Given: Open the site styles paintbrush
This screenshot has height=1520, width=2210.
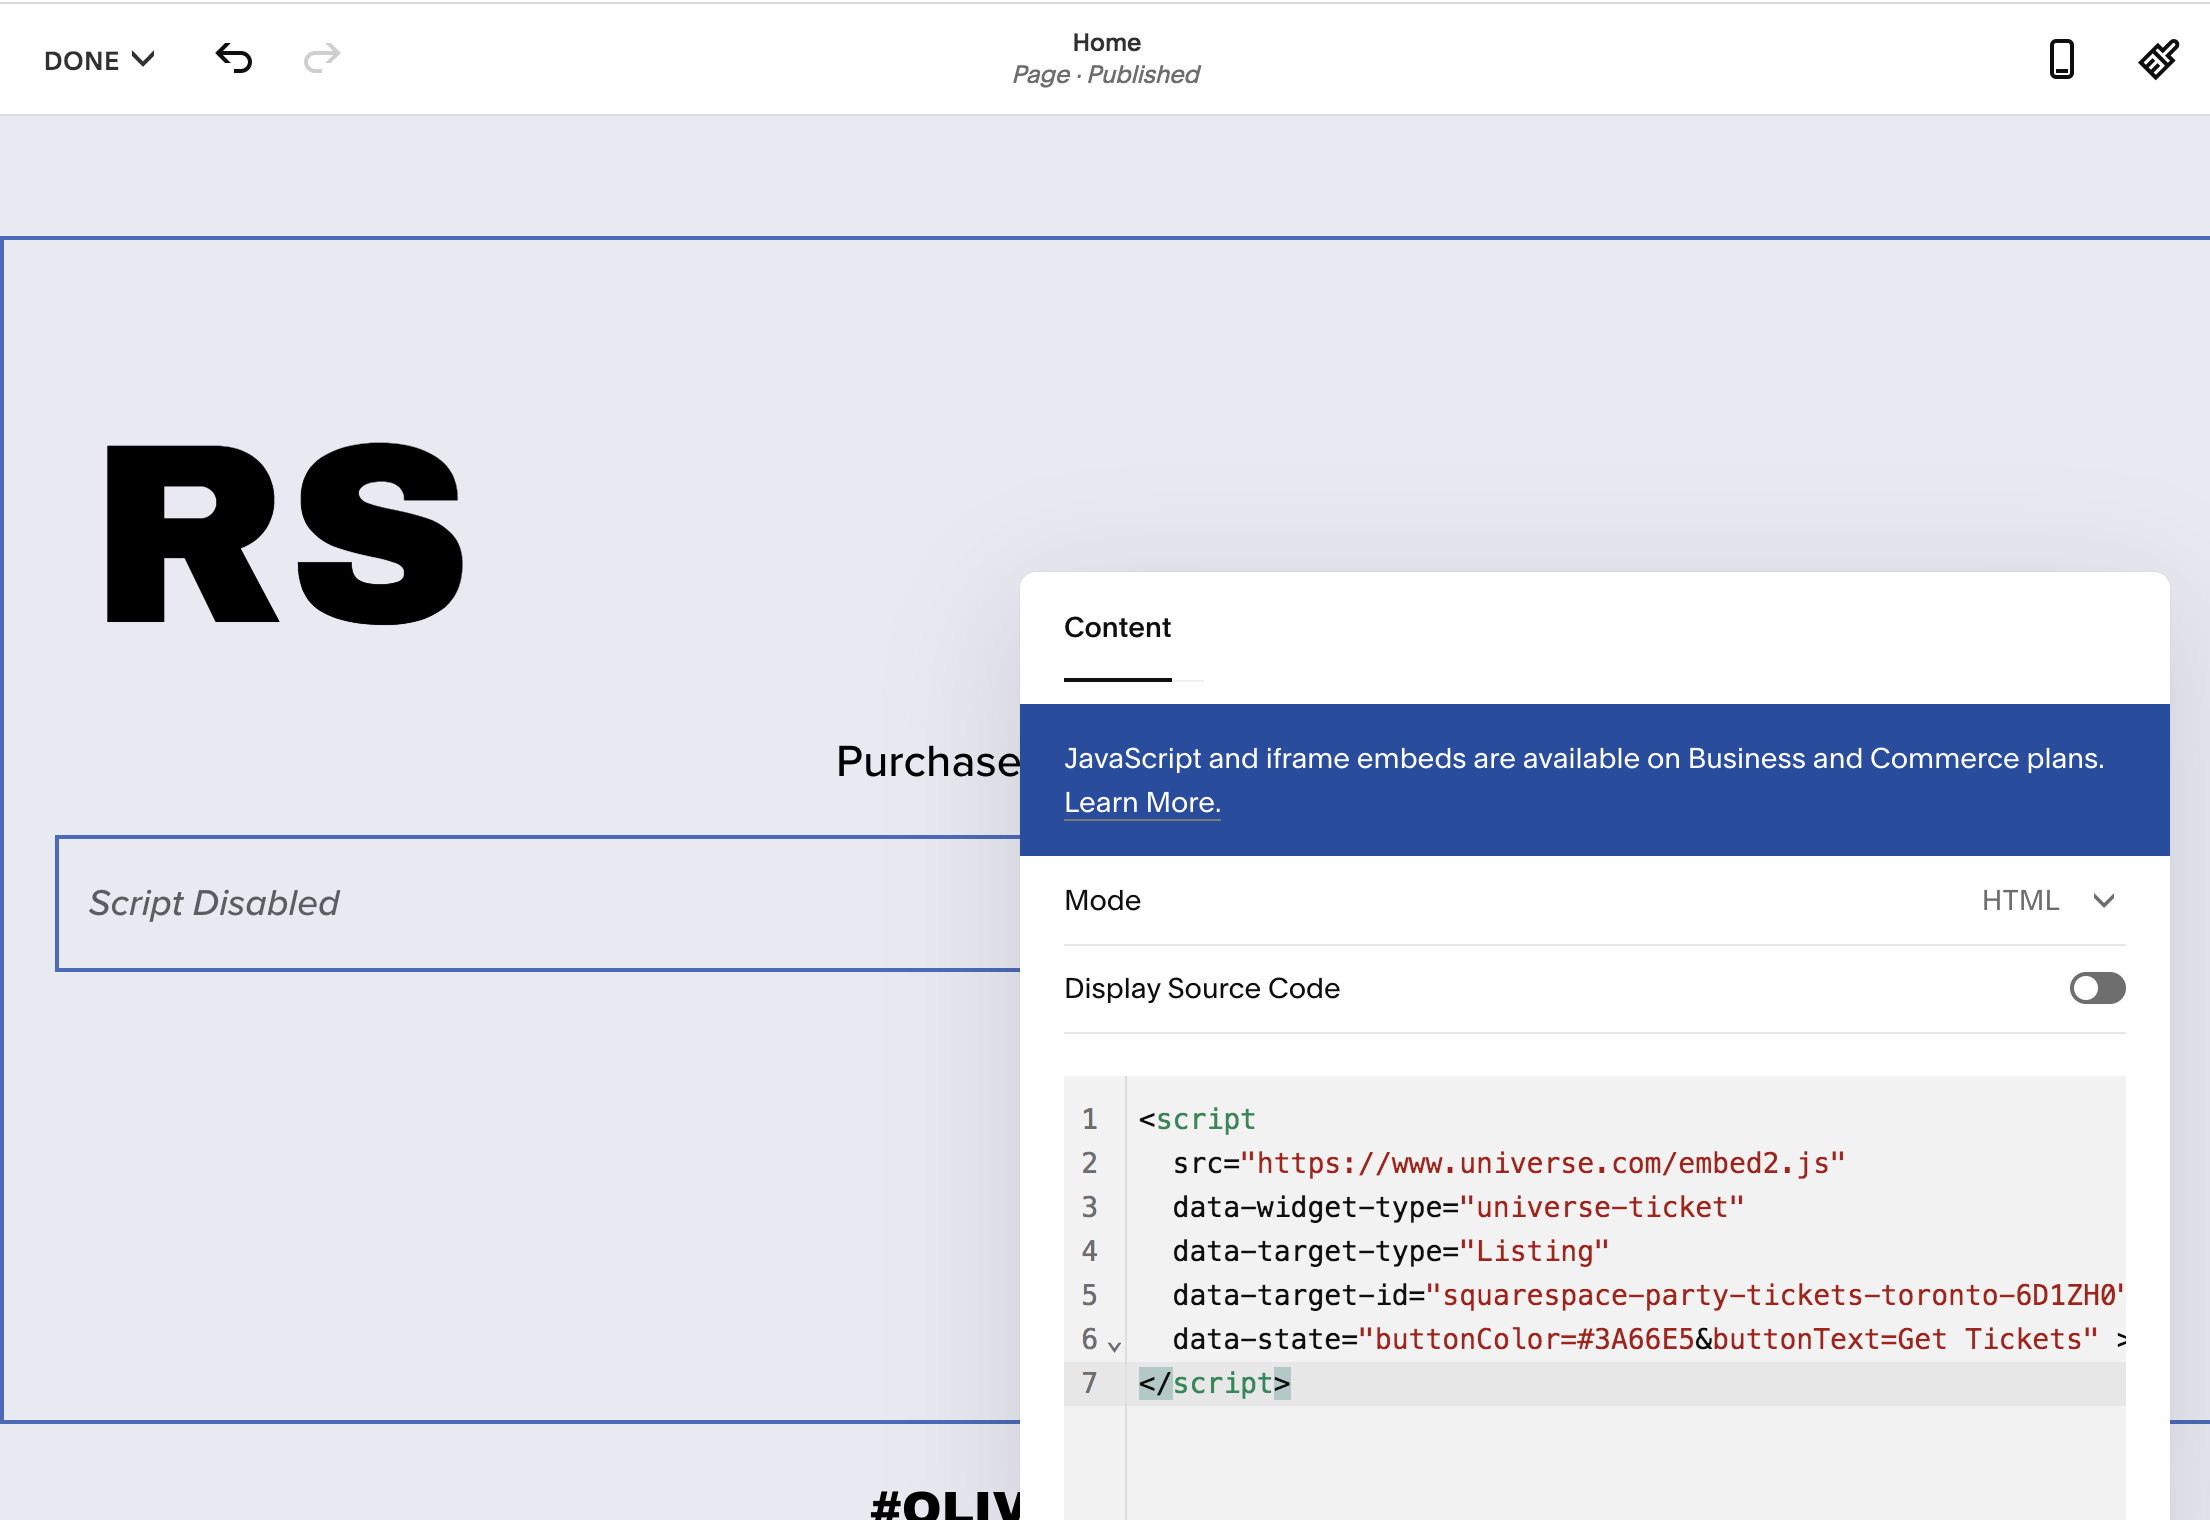Looking at the screenshot, I should click(2158, 59).
